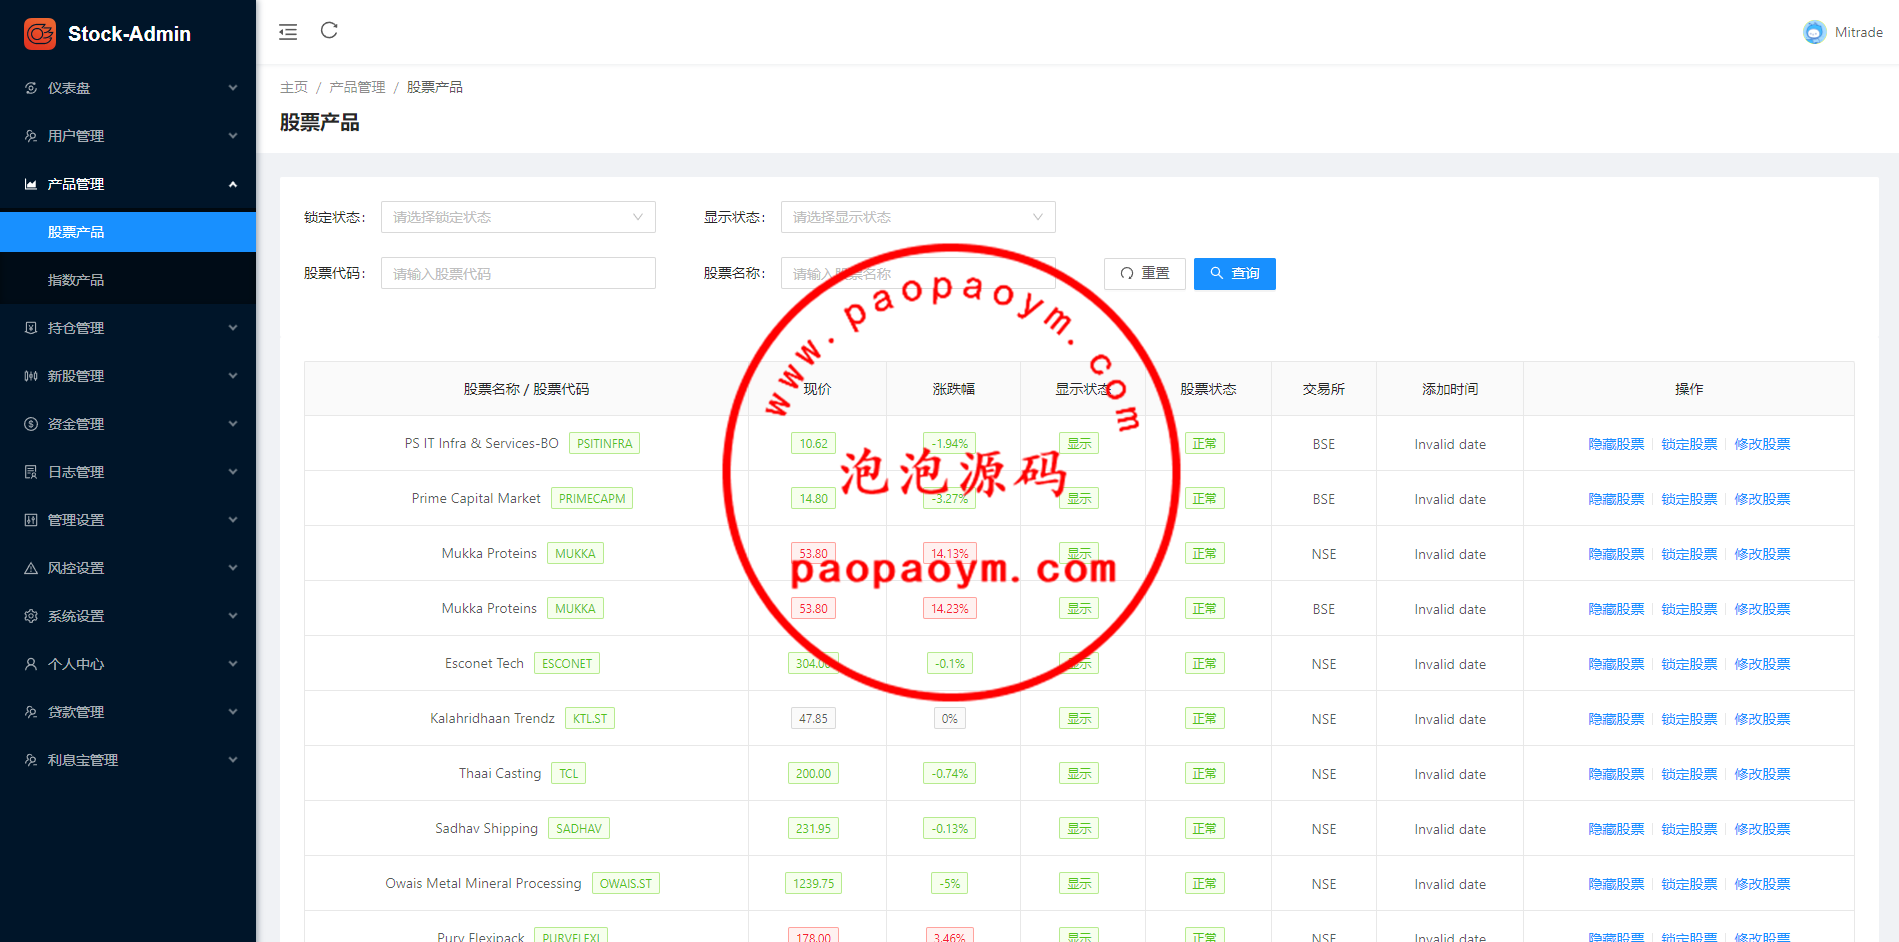Click the OWAIS.ST stock code tag

coord(625,883)
